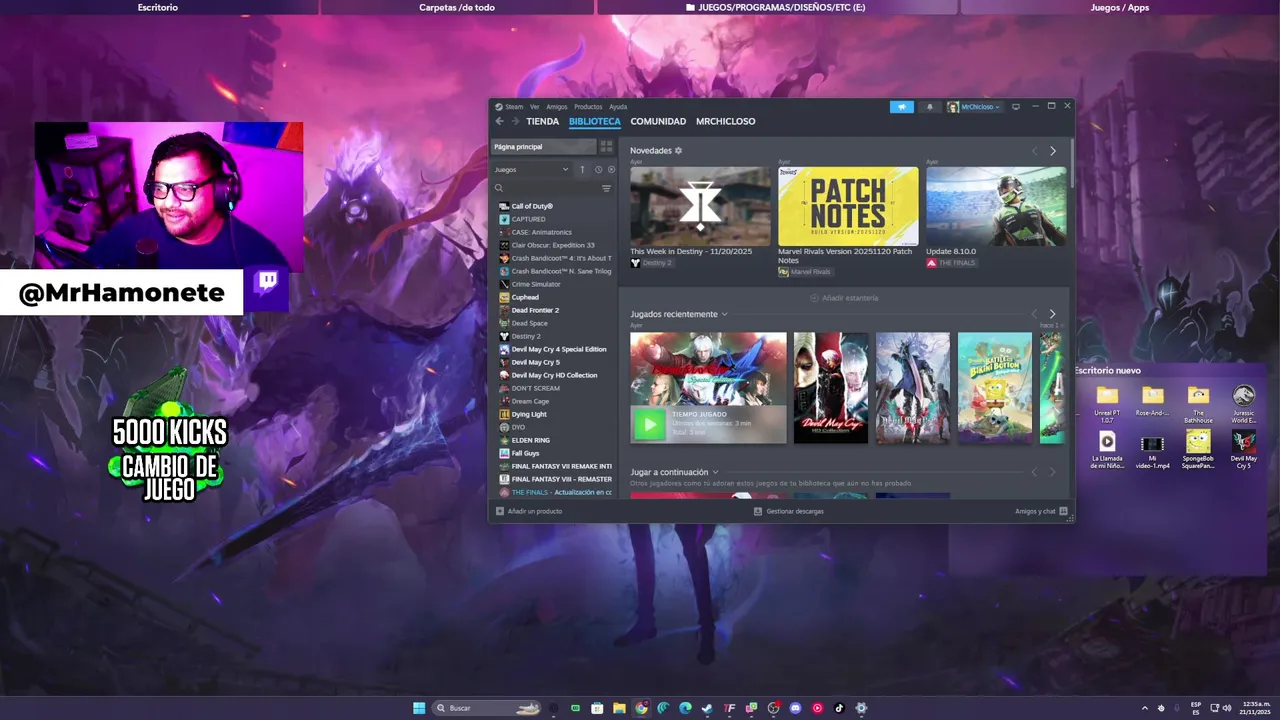Click Página principal button
Viewport: 1280px width, 720px height.
point(543,146)
